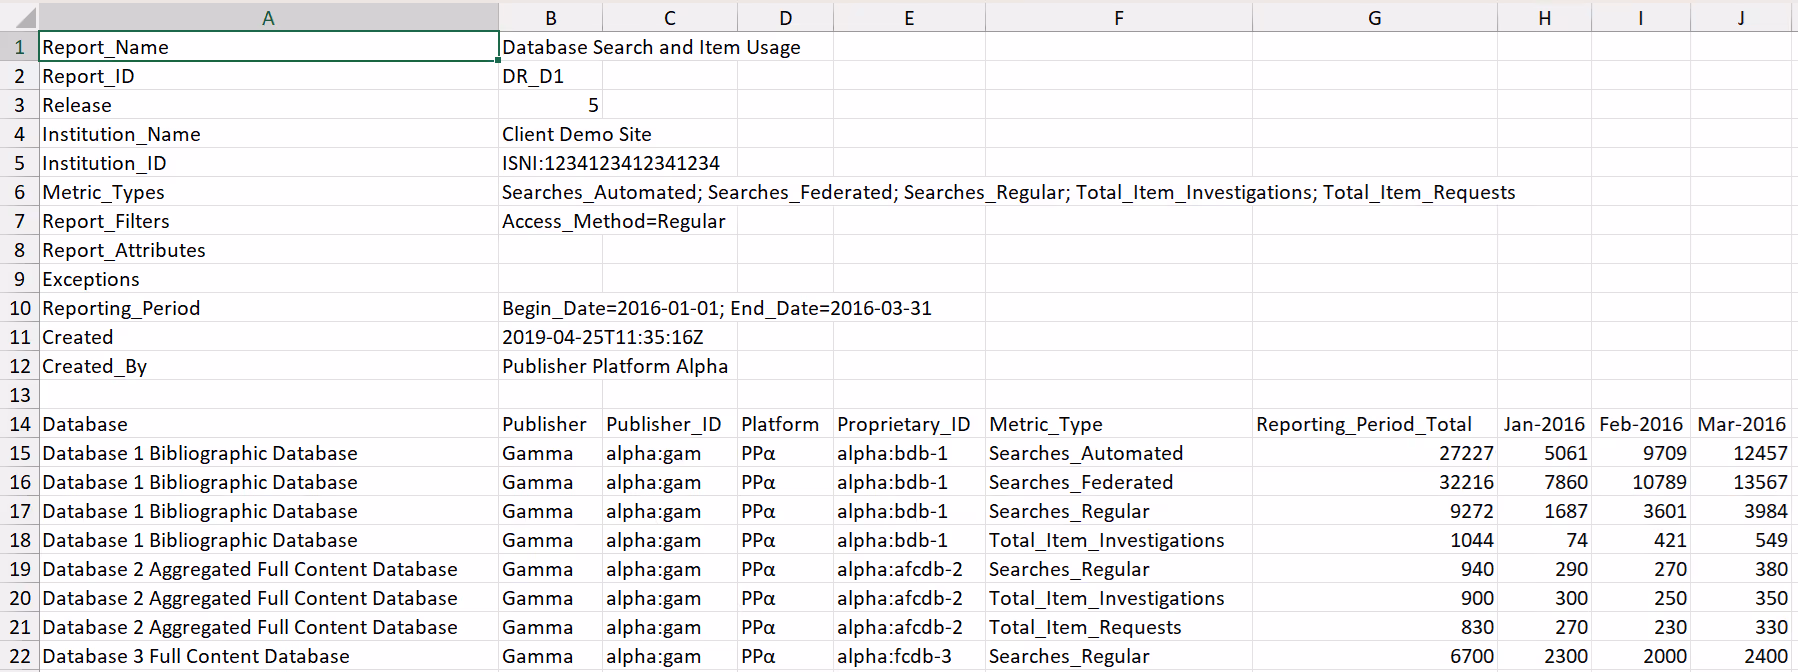Click the Mar-2016 value 2400
1798x672 pixels.
(1741, 656)
